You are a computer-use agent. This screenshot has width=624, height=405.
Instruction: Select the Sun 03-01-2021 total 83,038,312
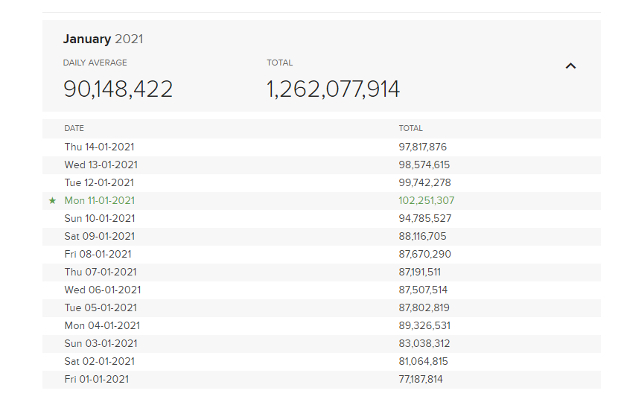point(423,343)
